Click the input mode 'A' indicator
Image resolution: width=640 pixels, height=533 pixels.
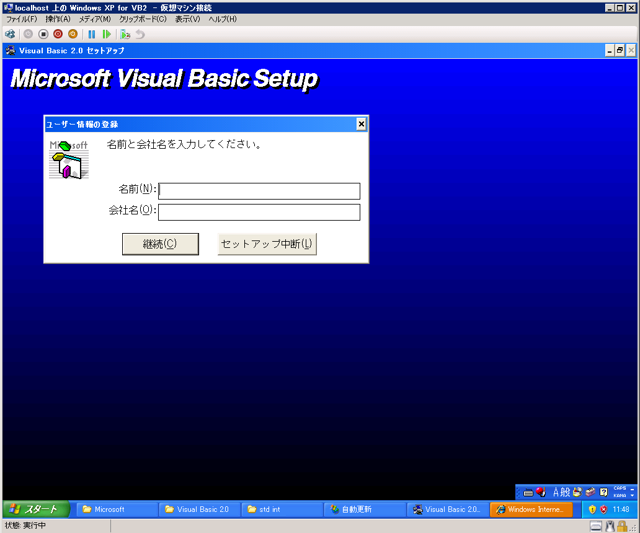pos(556,492)
